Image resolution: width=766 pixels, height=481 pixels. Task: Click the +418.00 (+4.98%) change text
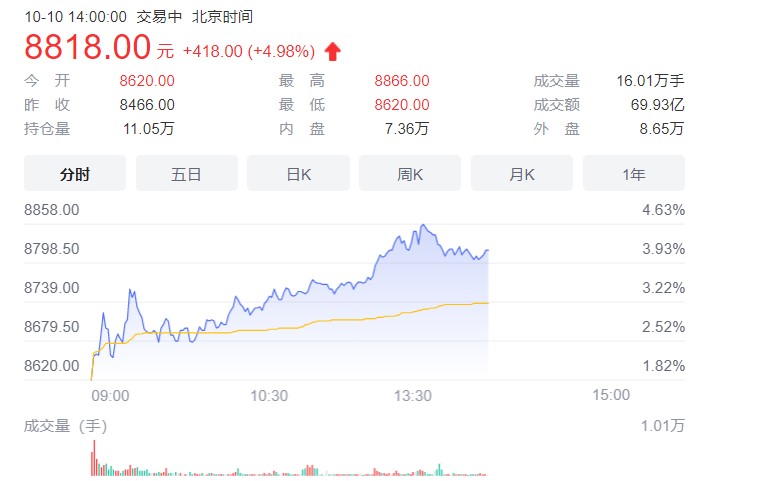coord(249,51)
